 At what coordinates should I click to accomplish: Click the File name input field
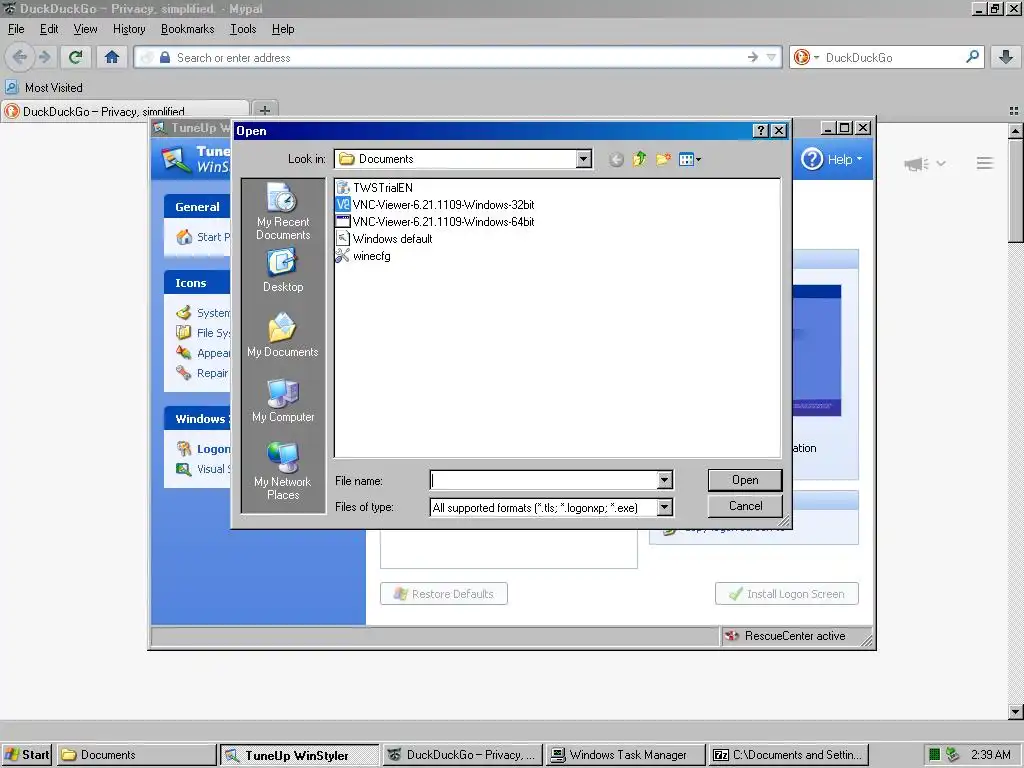pos(543,480)
